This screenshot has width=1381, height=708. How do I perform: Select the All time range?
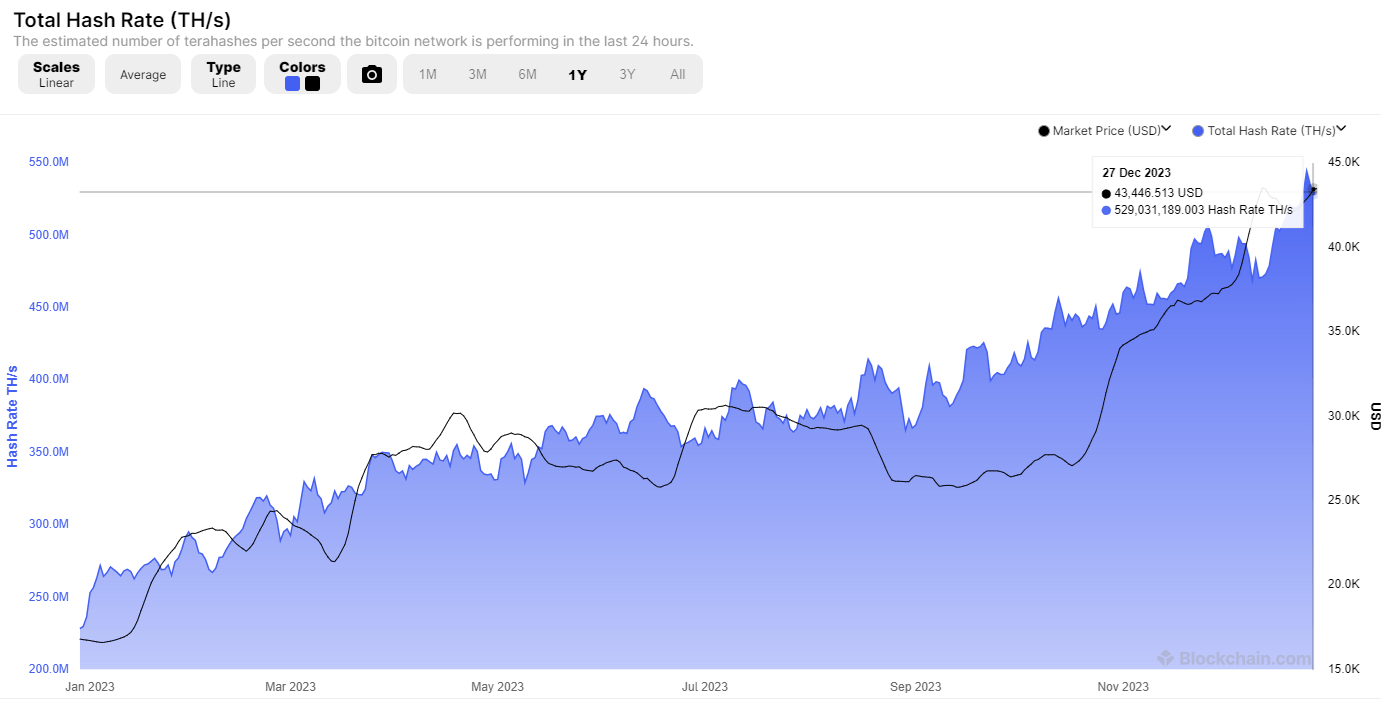click(x=678, y=74)
